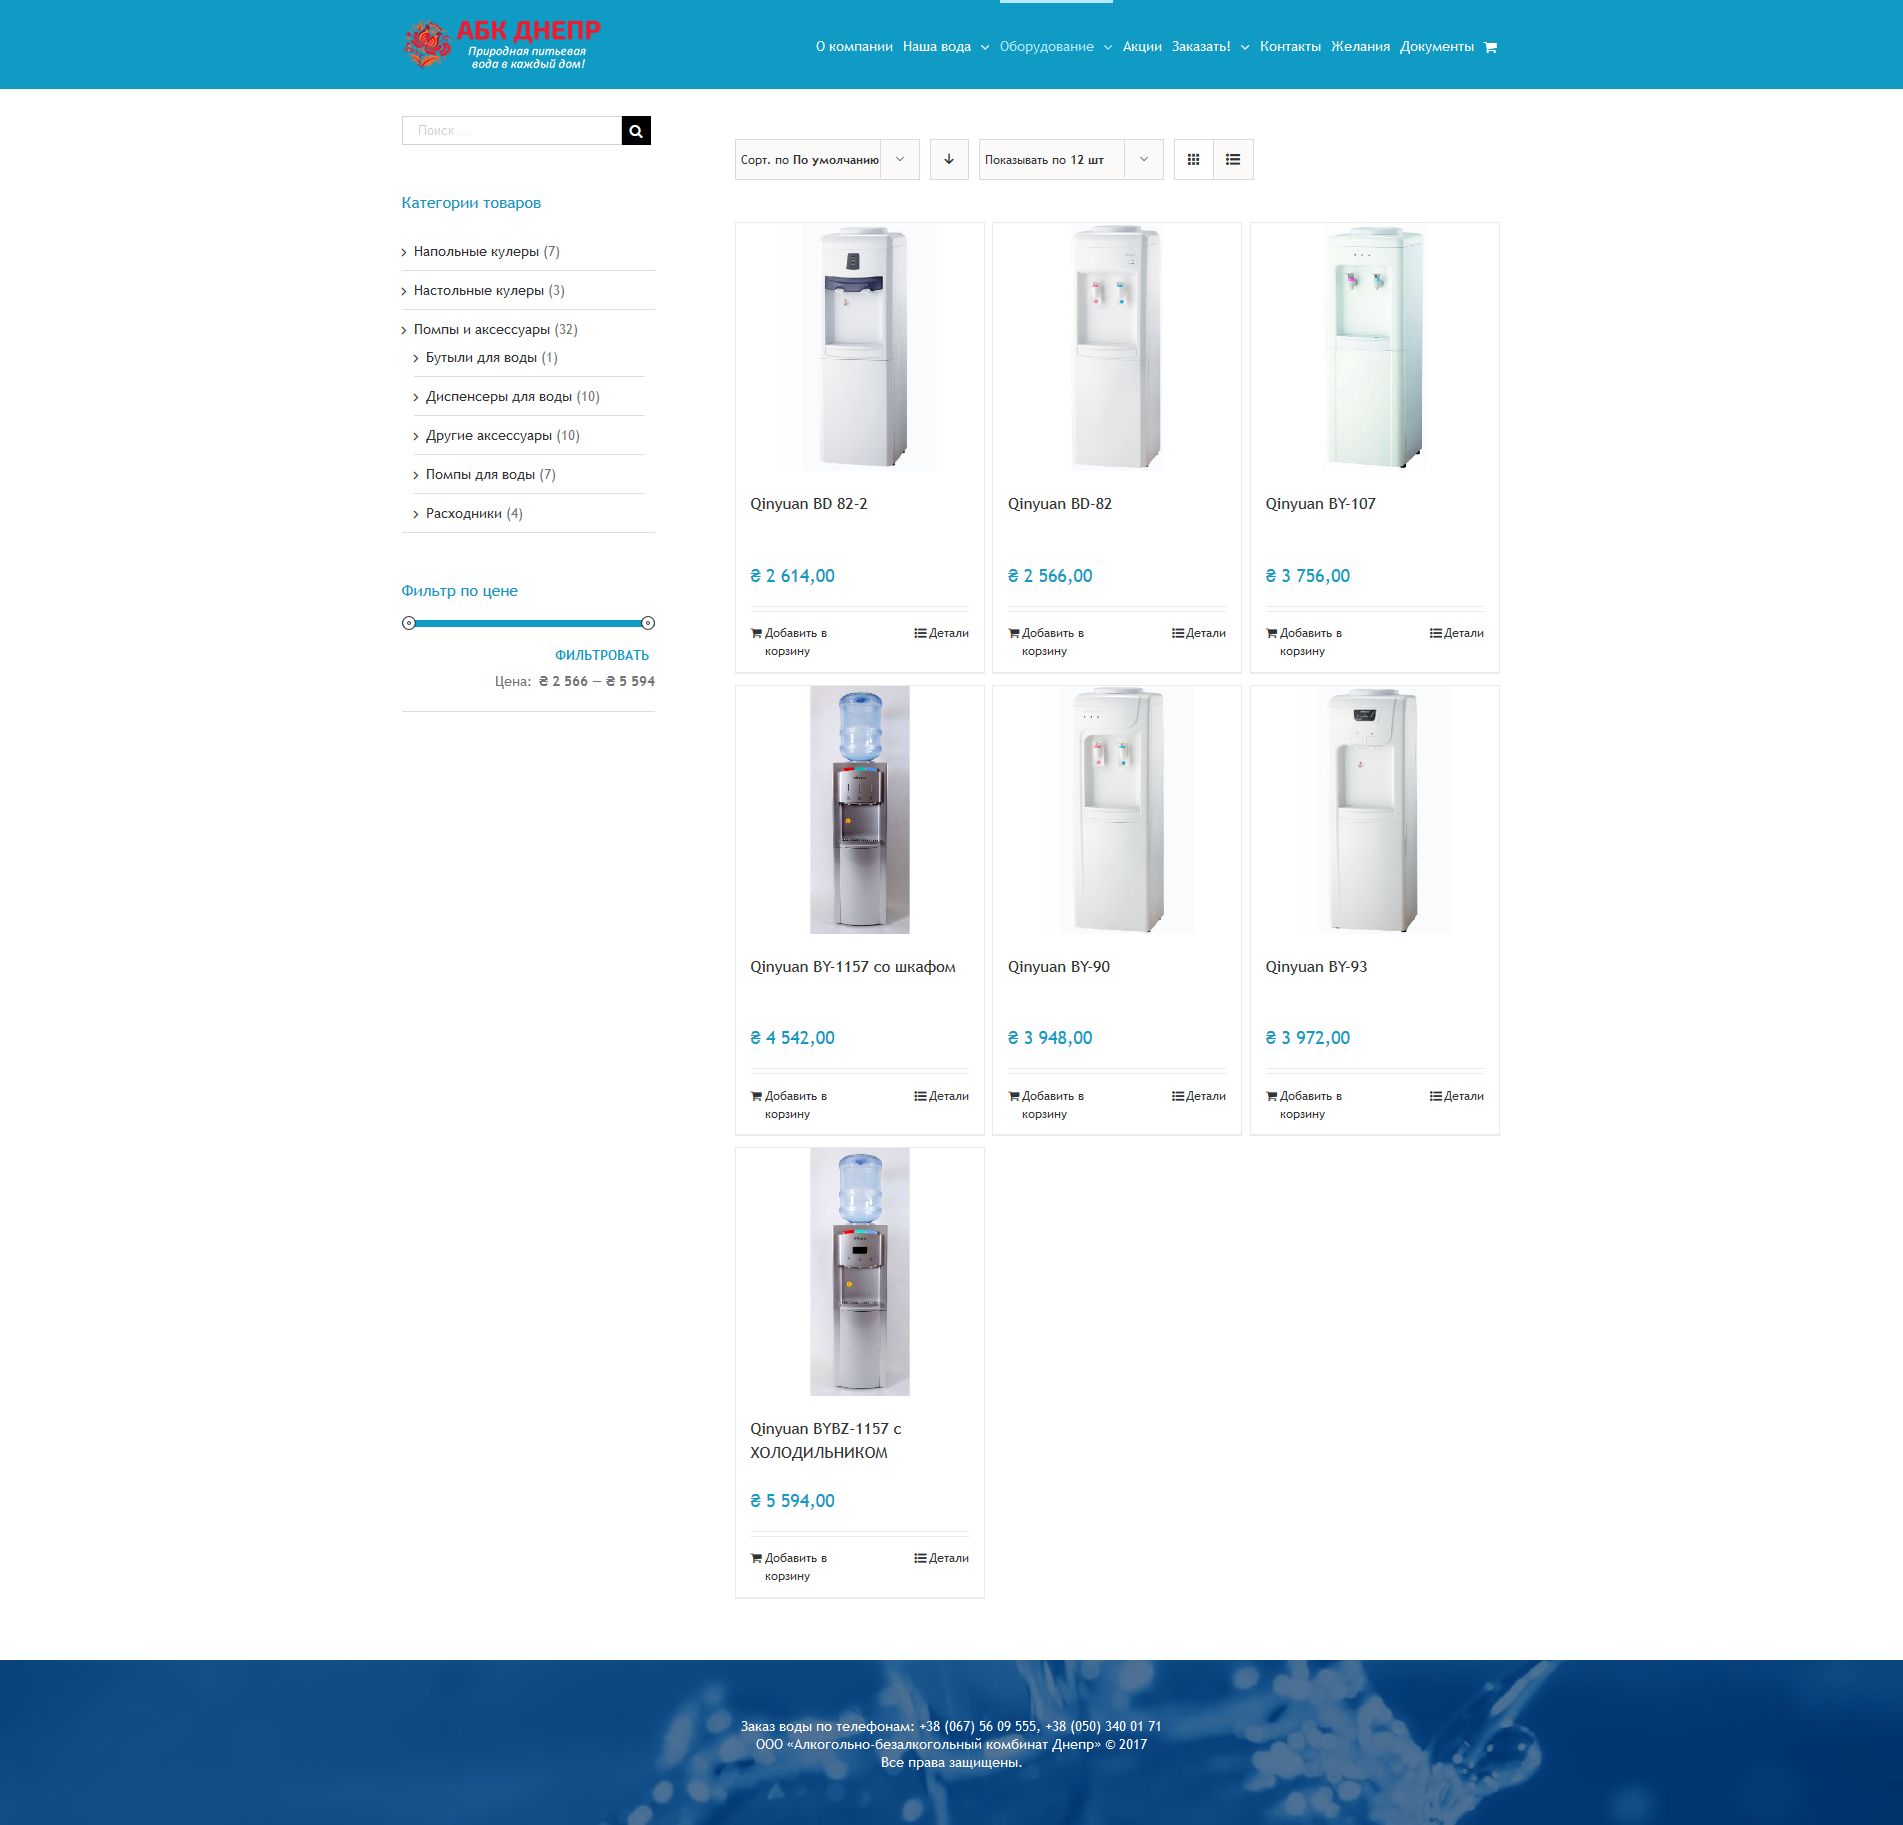
Task: Add Qinyuan BD-82 to cart
Action: pos(1046,642)
